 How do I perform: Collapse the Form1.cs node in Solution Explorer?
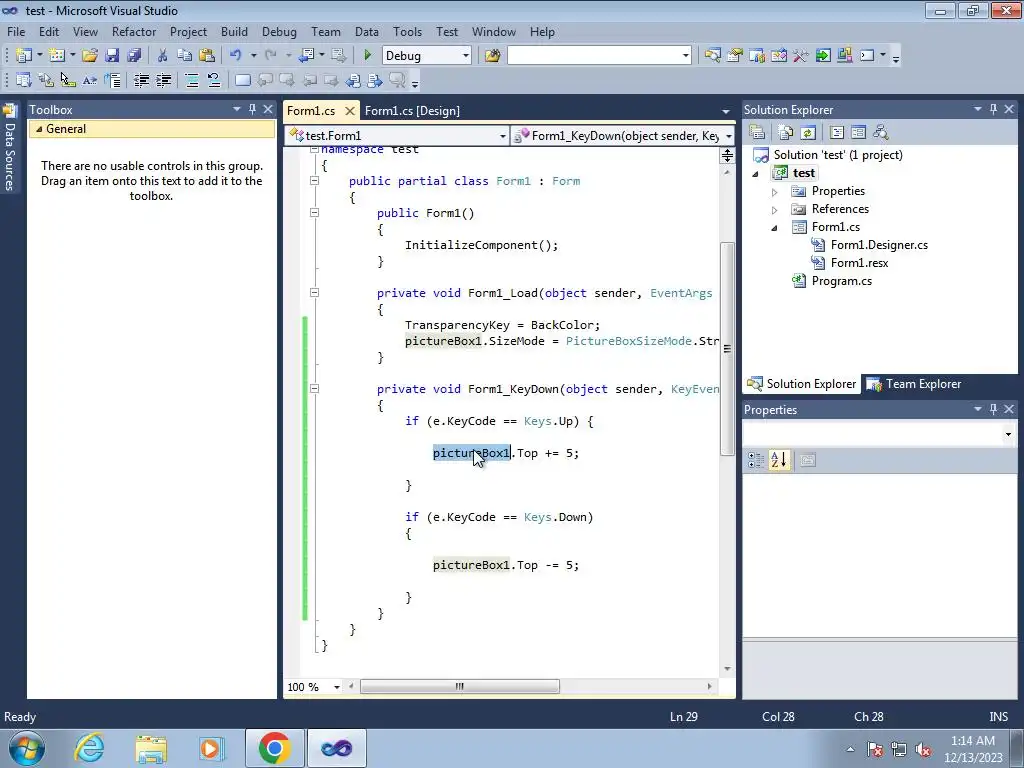coord(775,228)
